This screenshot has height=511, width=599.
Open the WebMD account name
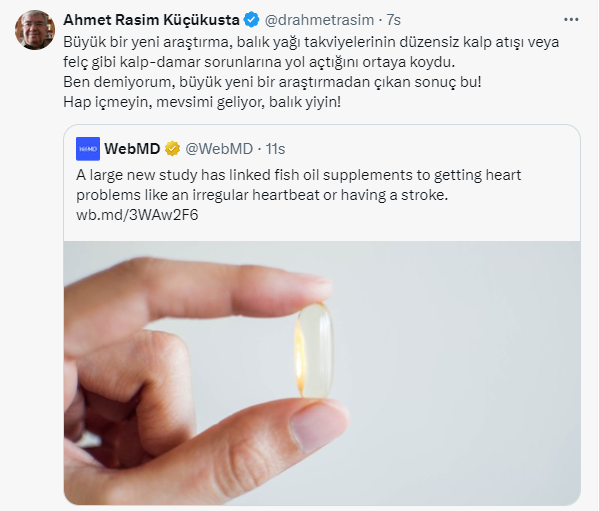click(x=132, y=149)
